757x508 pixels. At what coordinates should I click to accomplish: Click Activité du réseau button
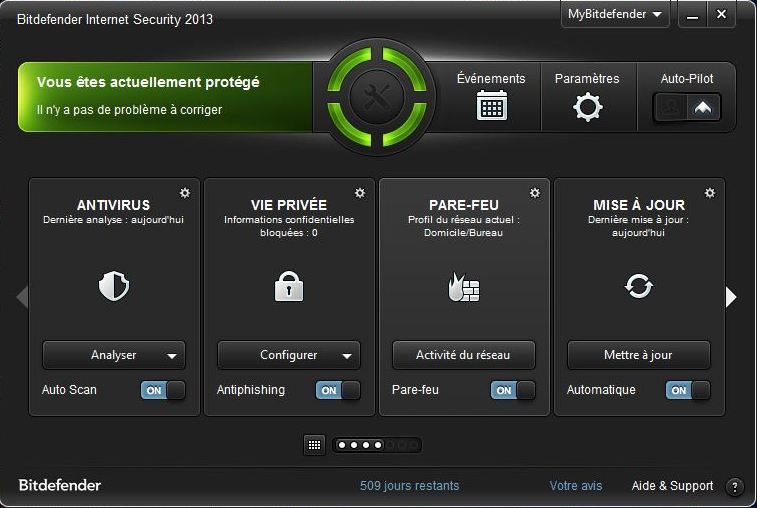(x=463, y=355)
